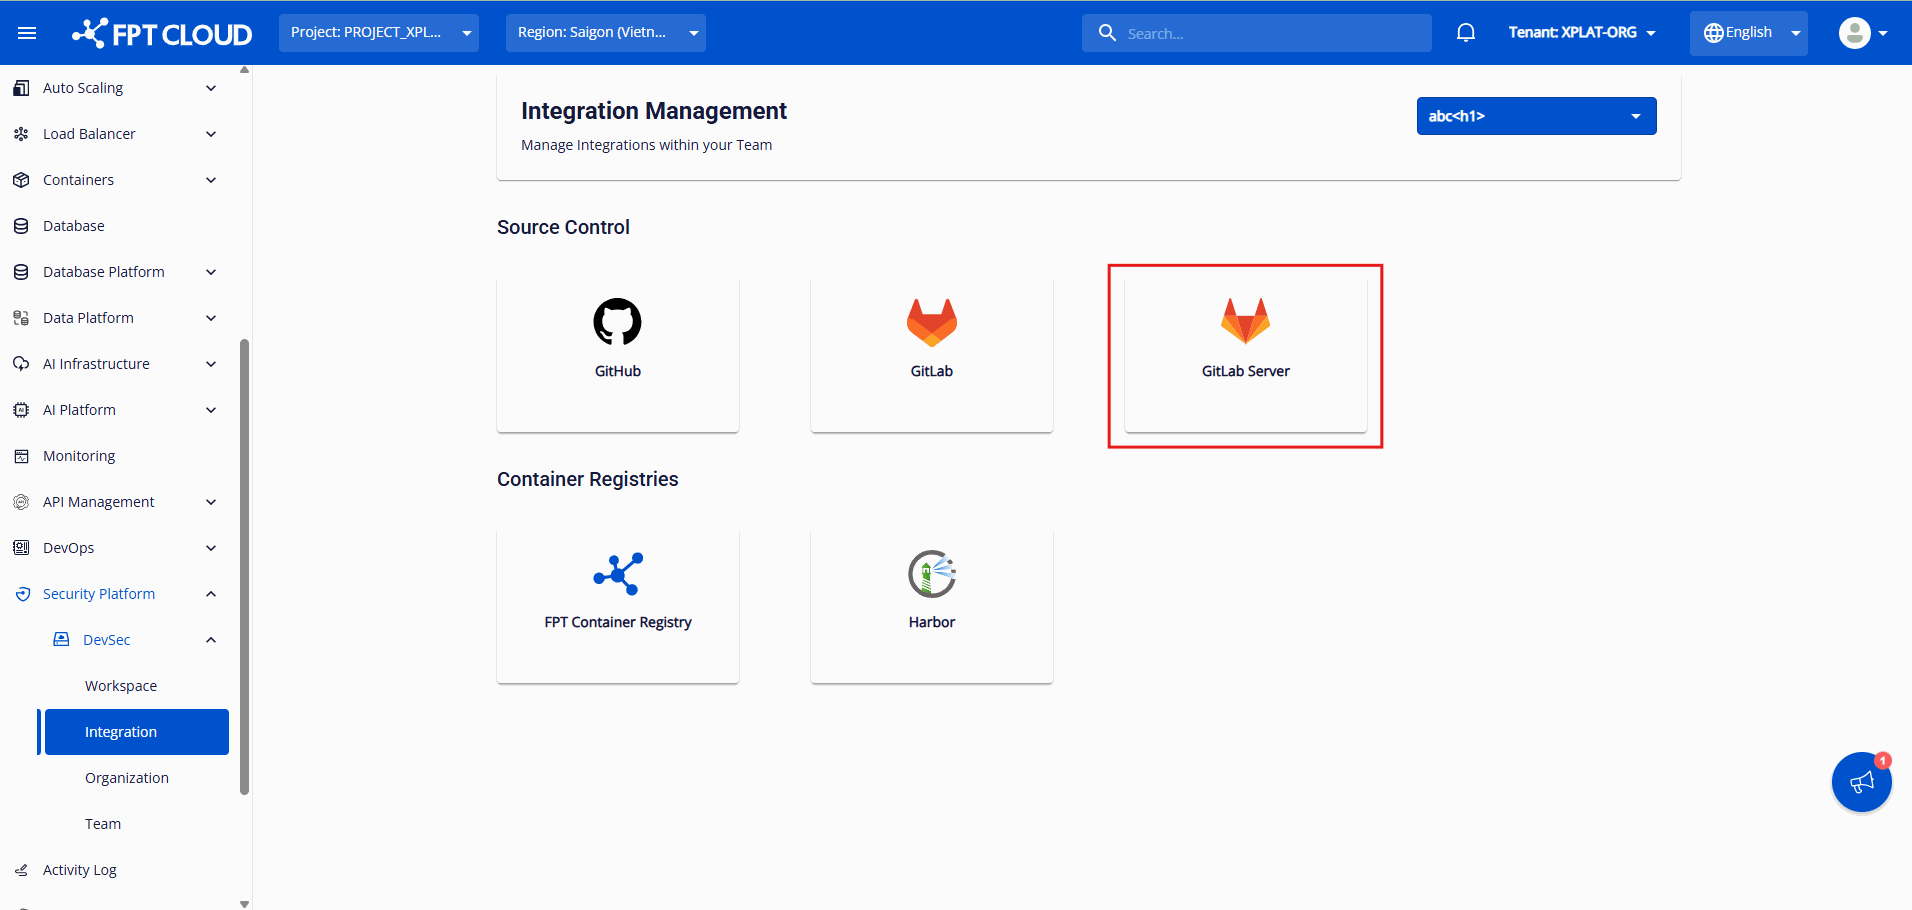
Task: Expand the Auto Scaling chevron
Action: (x=211, y=88)
